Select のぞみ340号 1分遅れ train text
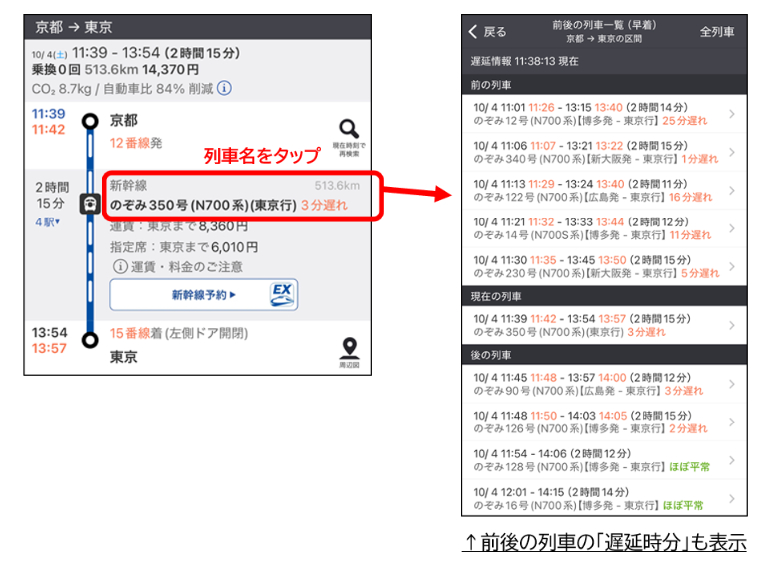The height and width of the screenshot is (565, 771). coord(596,159)
